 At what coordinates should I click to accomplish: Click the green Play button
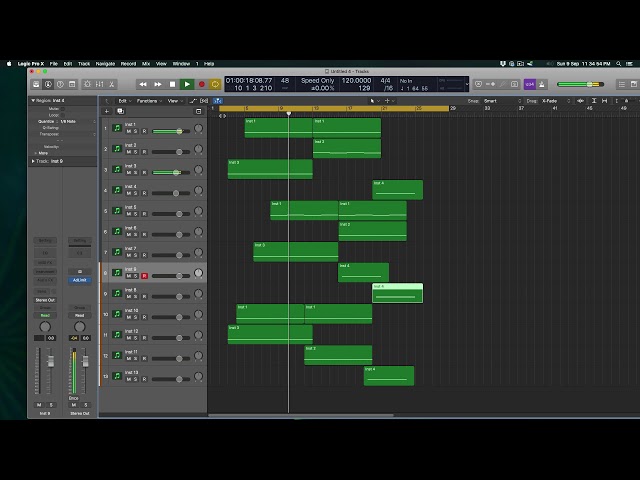[x=187, y=84]
